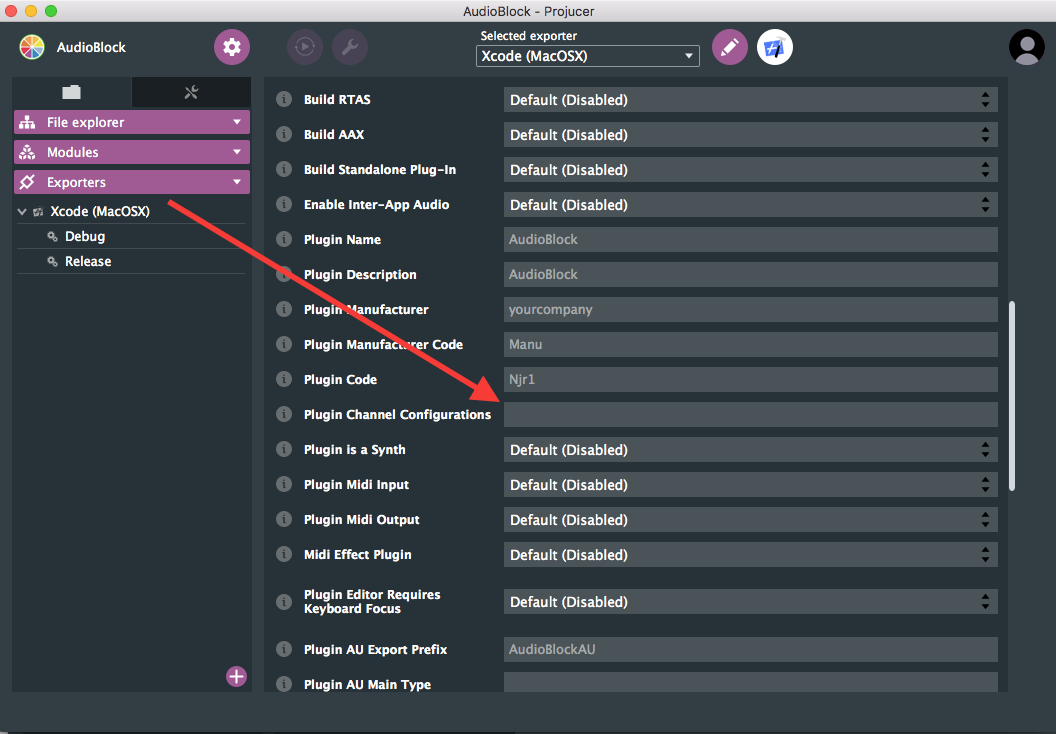Click the settings panel vertical scrollbar
Screen dimensions: 1056x734
pyautogui.click(x=1012, y=396)
